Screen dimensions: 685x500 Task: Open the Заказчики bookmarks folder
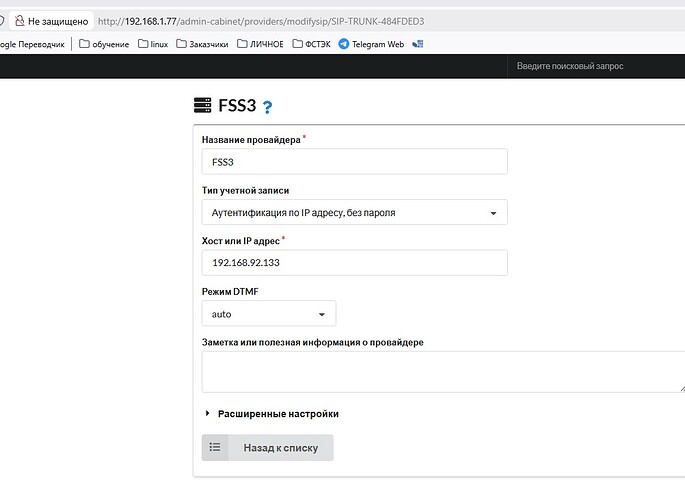pos(202,44)
